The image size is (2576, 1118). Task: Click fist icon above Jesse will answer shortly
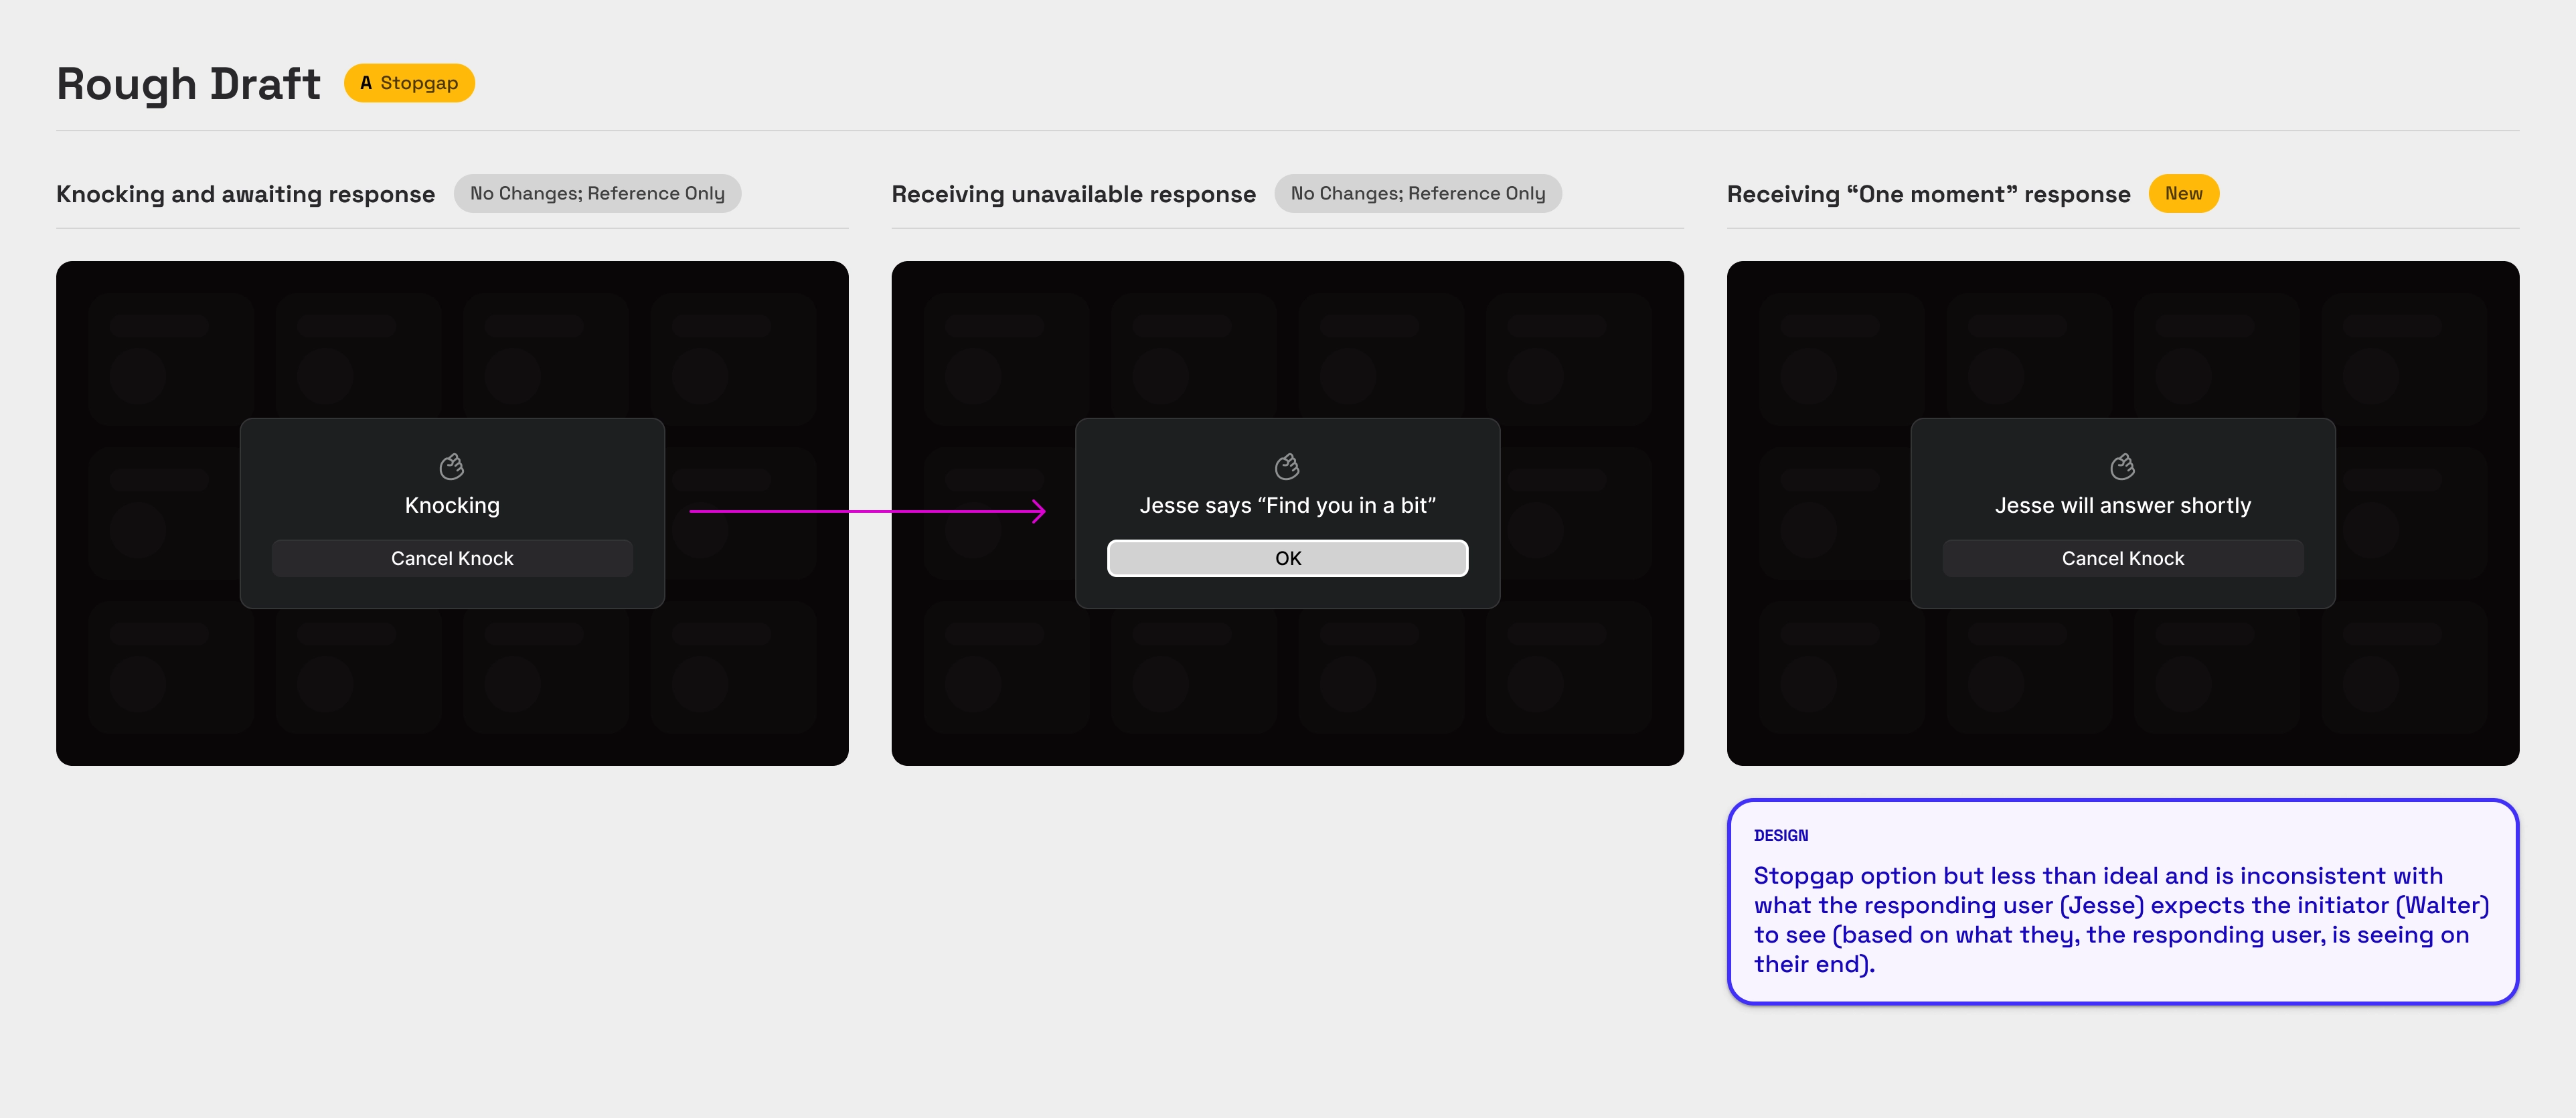[2122, 466]
